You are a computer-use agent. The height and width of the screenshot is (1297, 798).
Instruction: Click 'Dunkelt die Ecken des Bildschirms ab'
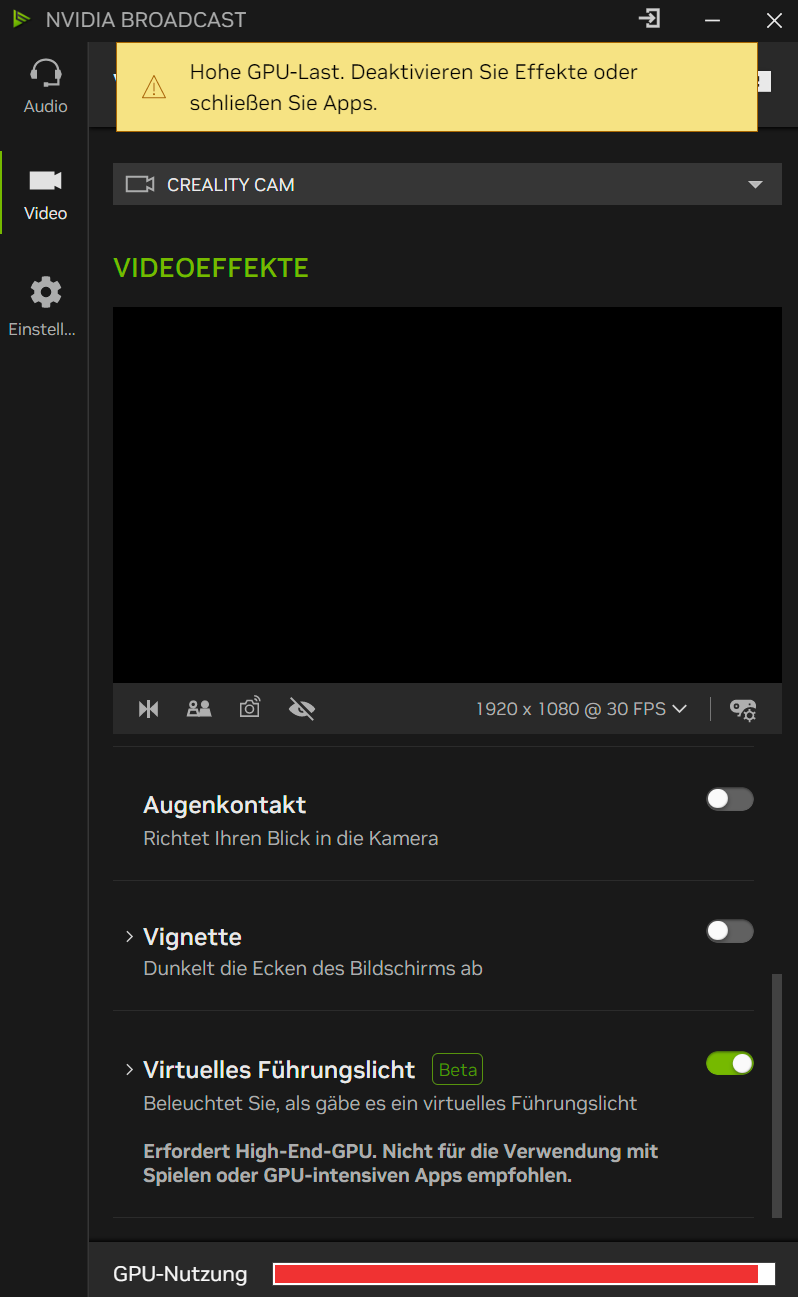coord(313,968)
